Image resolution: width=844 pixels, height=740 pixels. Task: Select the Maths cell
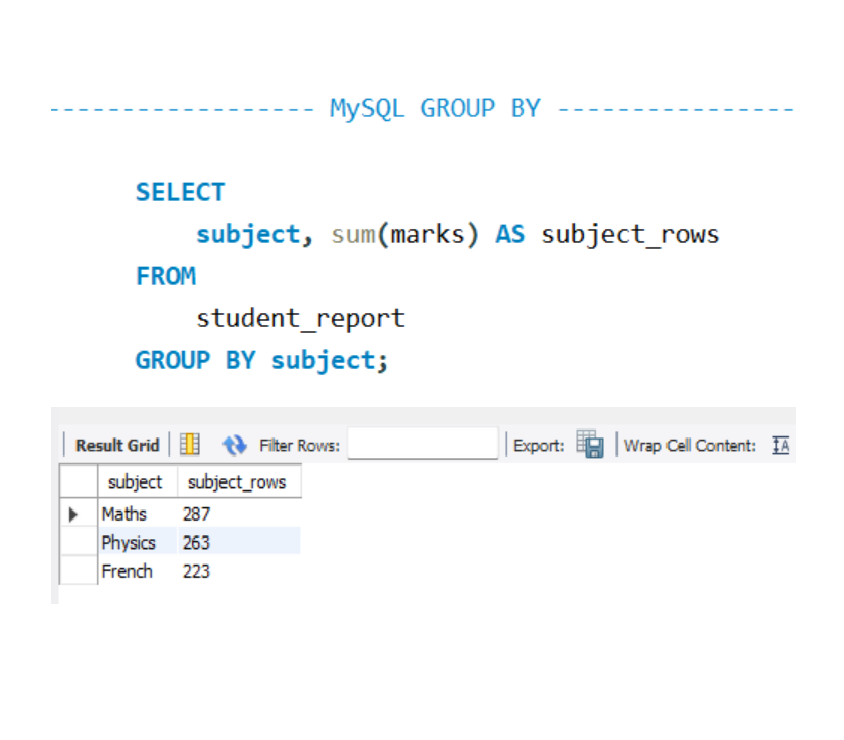click(125, 514)
